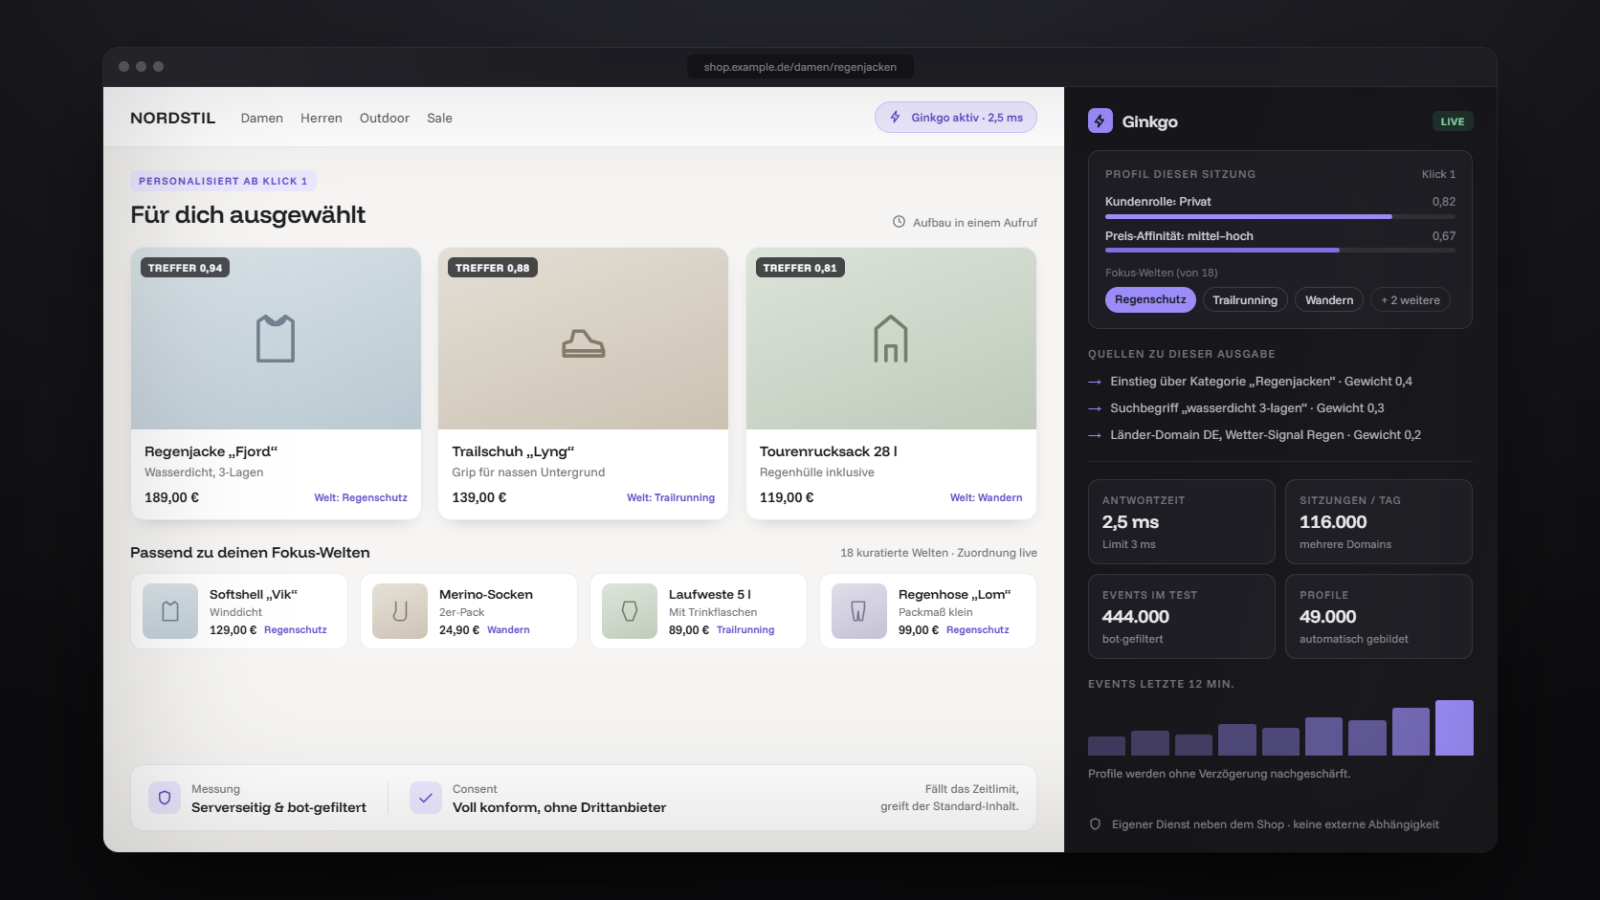Follow the Welt: Regenschutz link
This screenshot has height=900, width=1600.
pos(361,498)
